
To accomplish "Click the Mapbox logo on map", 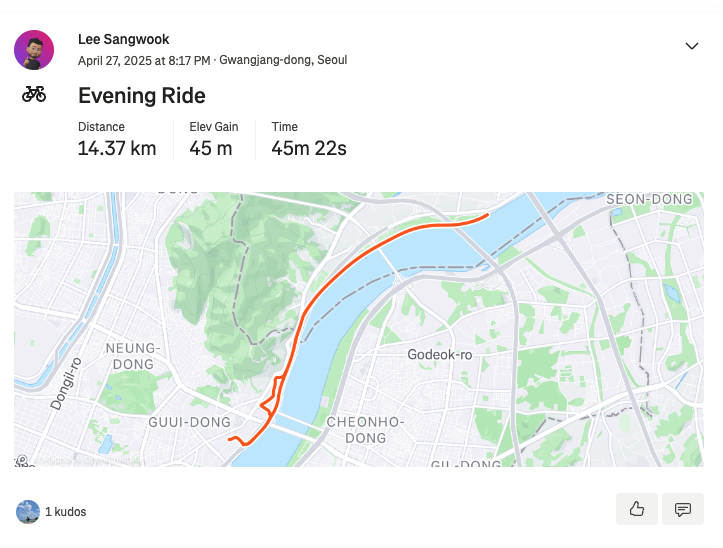I will pos(21,460).
